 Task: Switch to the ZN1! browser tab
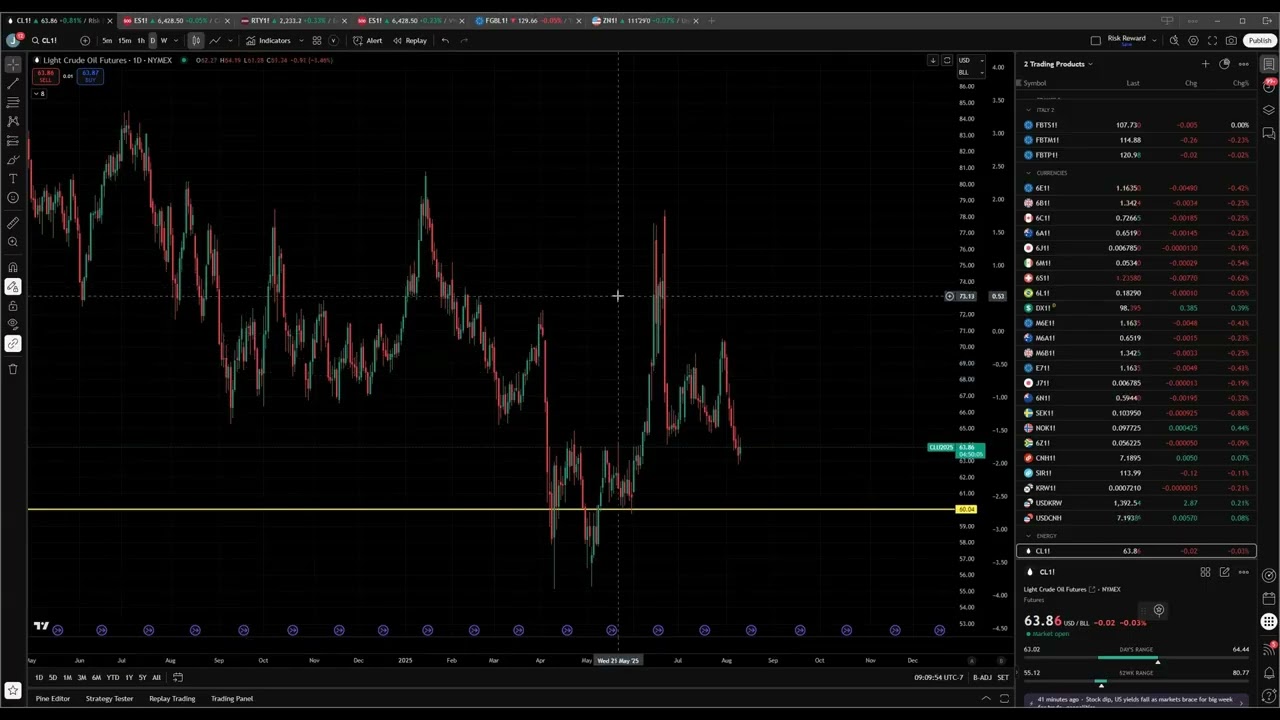tap(641, 20)
